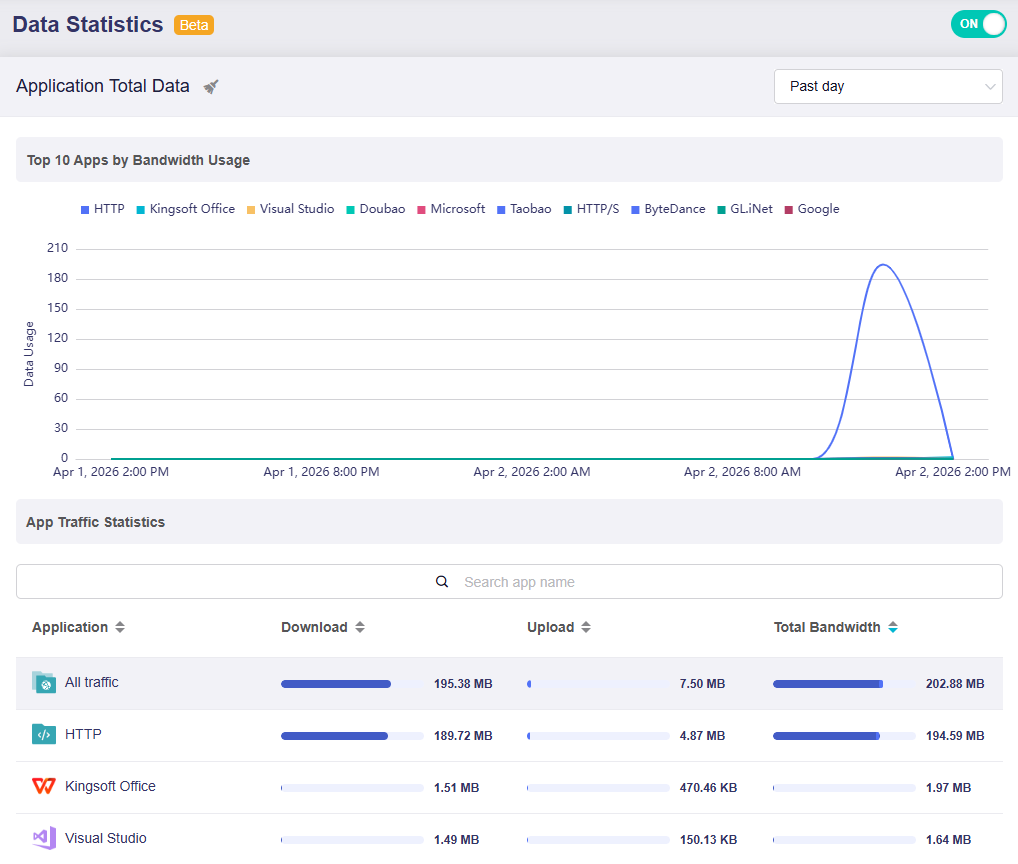Screen dimensions: 1018x864
Task: Click the All traffic folder icon
Action: (42, 682)
